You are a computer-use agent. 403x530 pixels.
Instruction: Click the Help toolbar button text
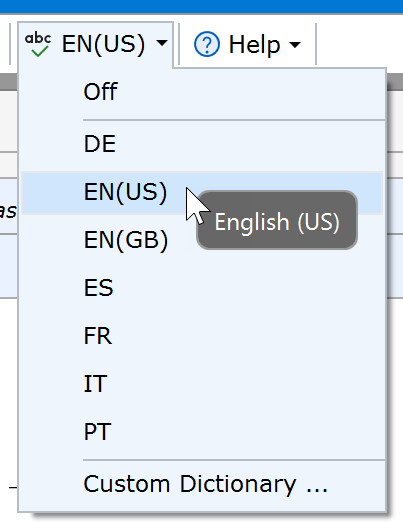[255, 45]
